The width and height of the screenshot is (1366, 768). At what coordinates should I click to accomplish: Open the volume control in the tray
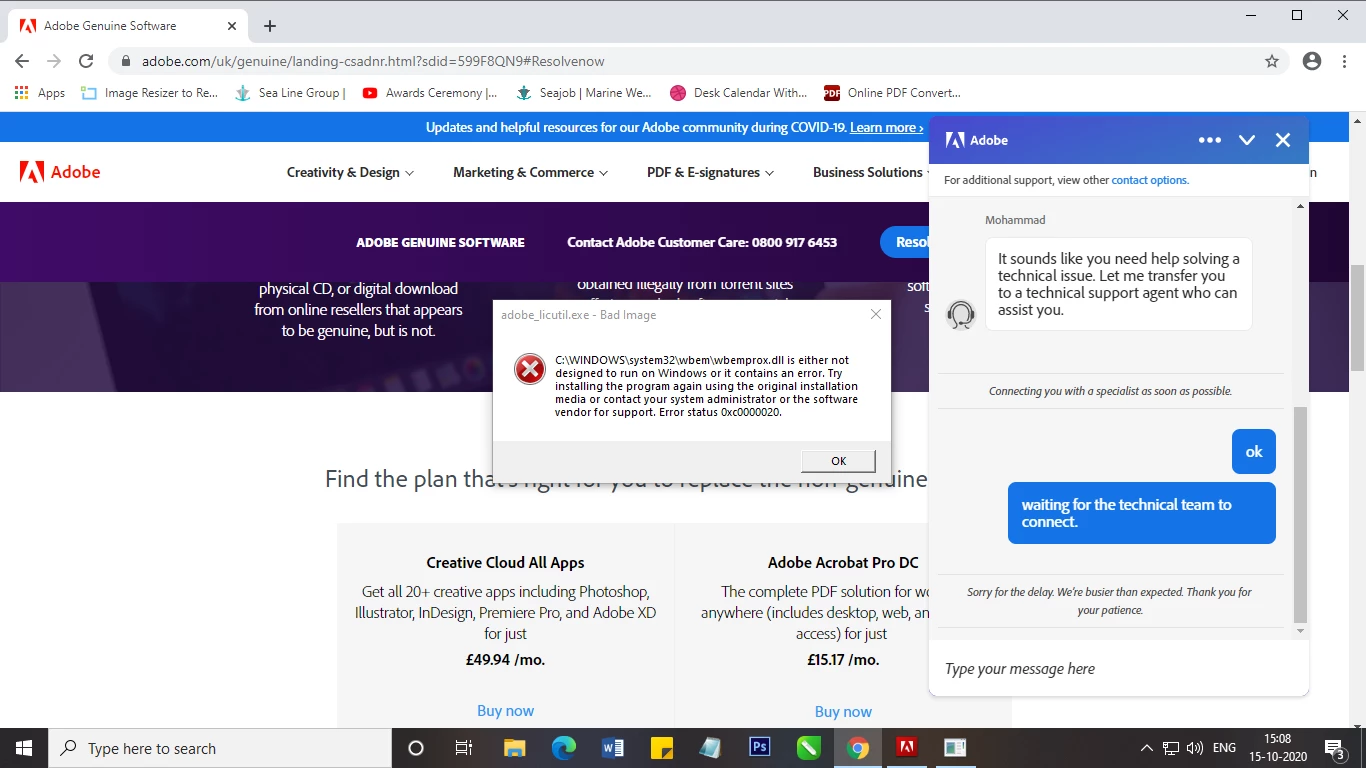[1194, 748]
